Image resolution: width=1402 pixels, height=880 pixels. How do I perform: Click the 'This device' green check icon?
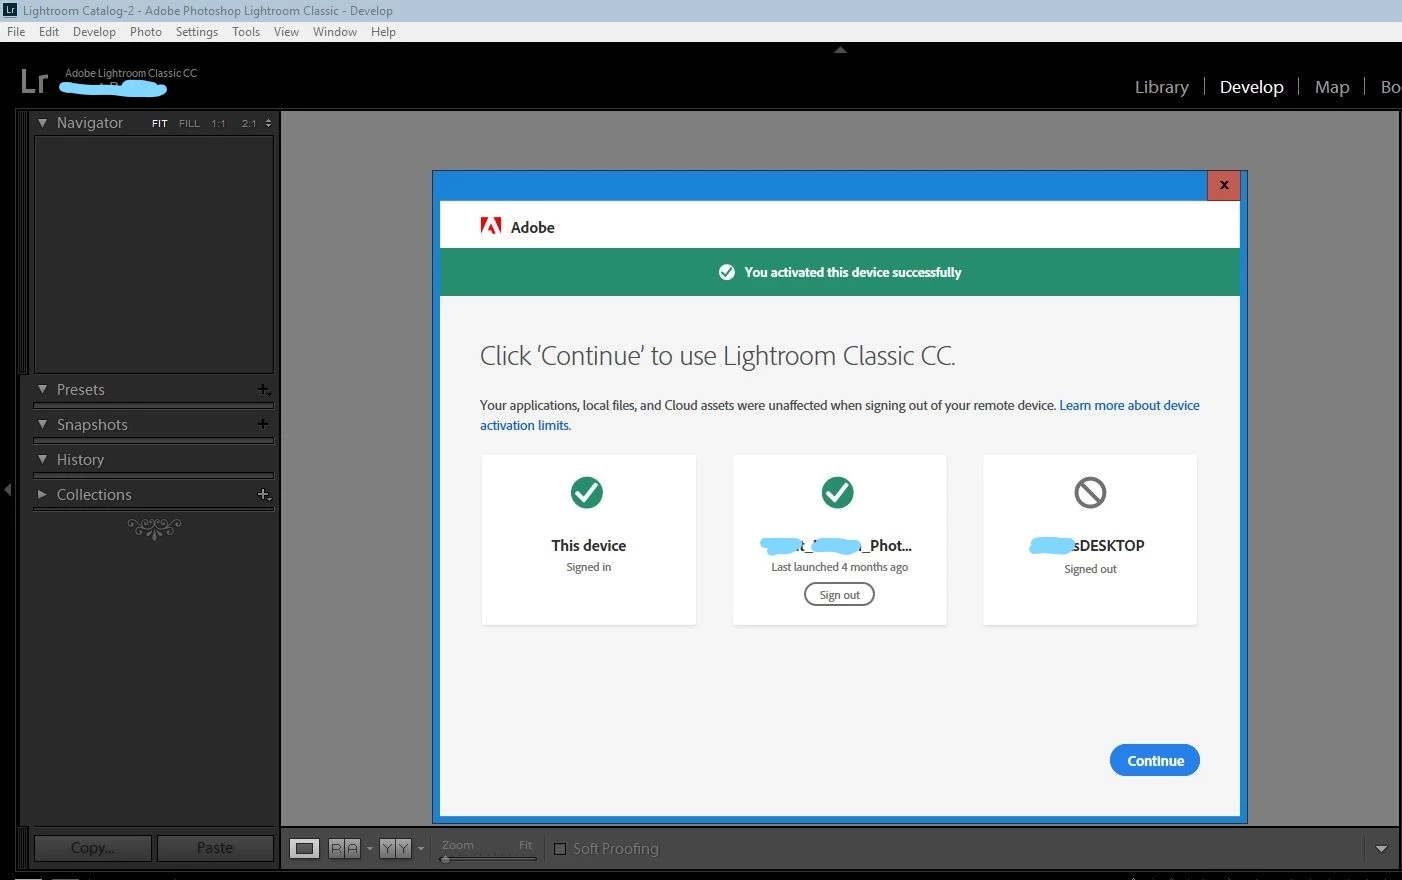pyautogui.click(x=587, y=492)
